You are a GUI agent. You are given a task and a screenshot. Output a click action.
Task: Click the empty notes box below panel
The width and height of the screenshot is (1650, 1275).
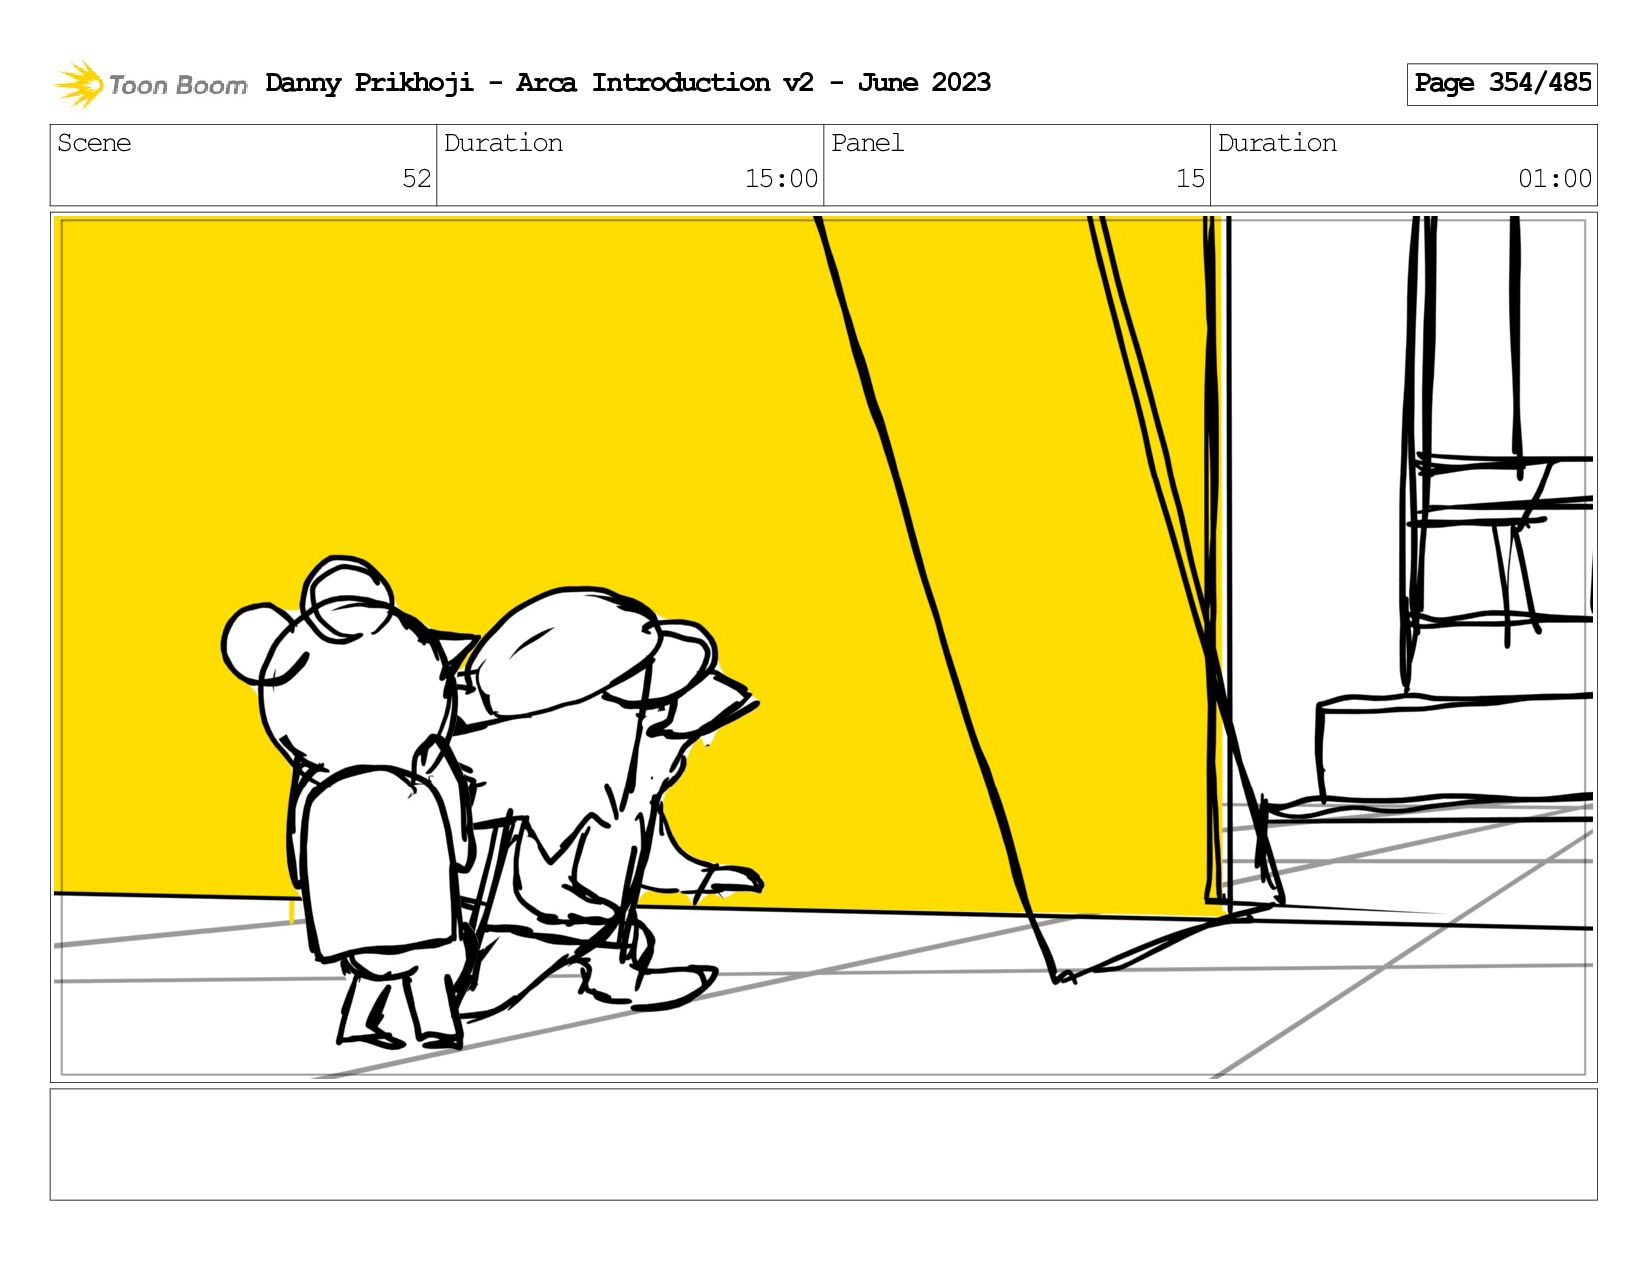pyautogui.click(x=824, y=1144)
